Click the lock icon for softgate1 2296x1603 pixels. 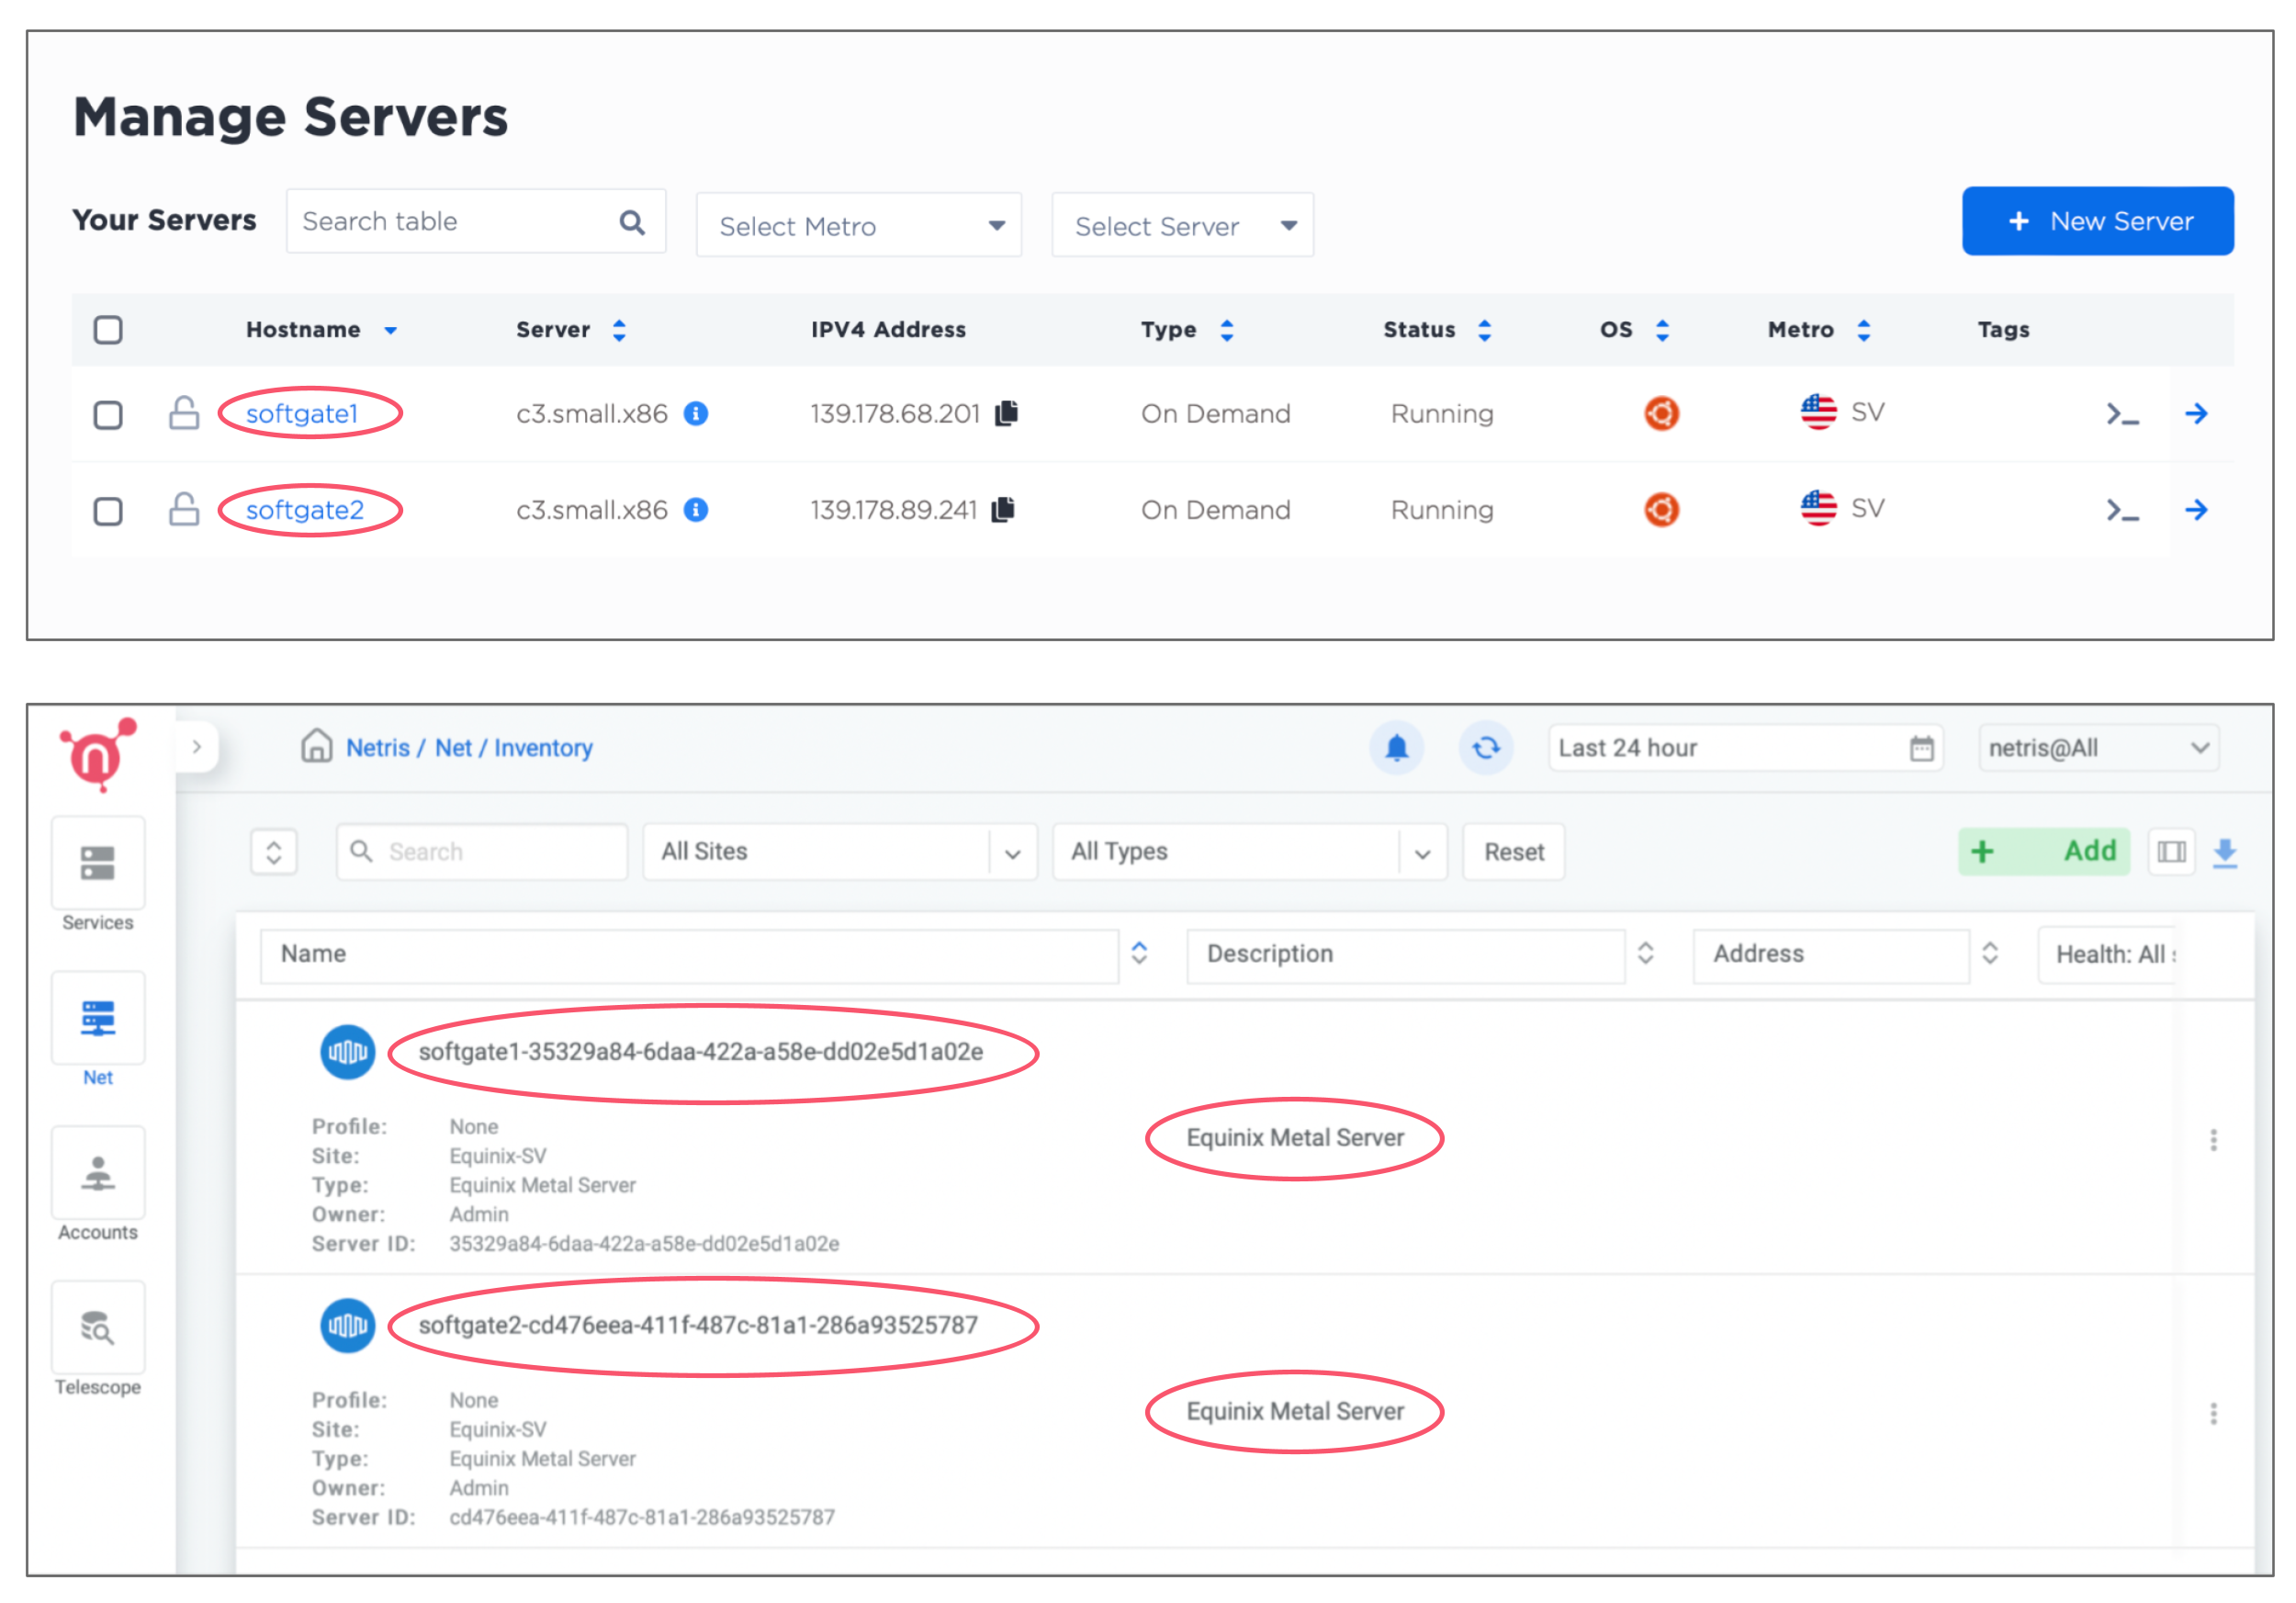pos(184,413)
